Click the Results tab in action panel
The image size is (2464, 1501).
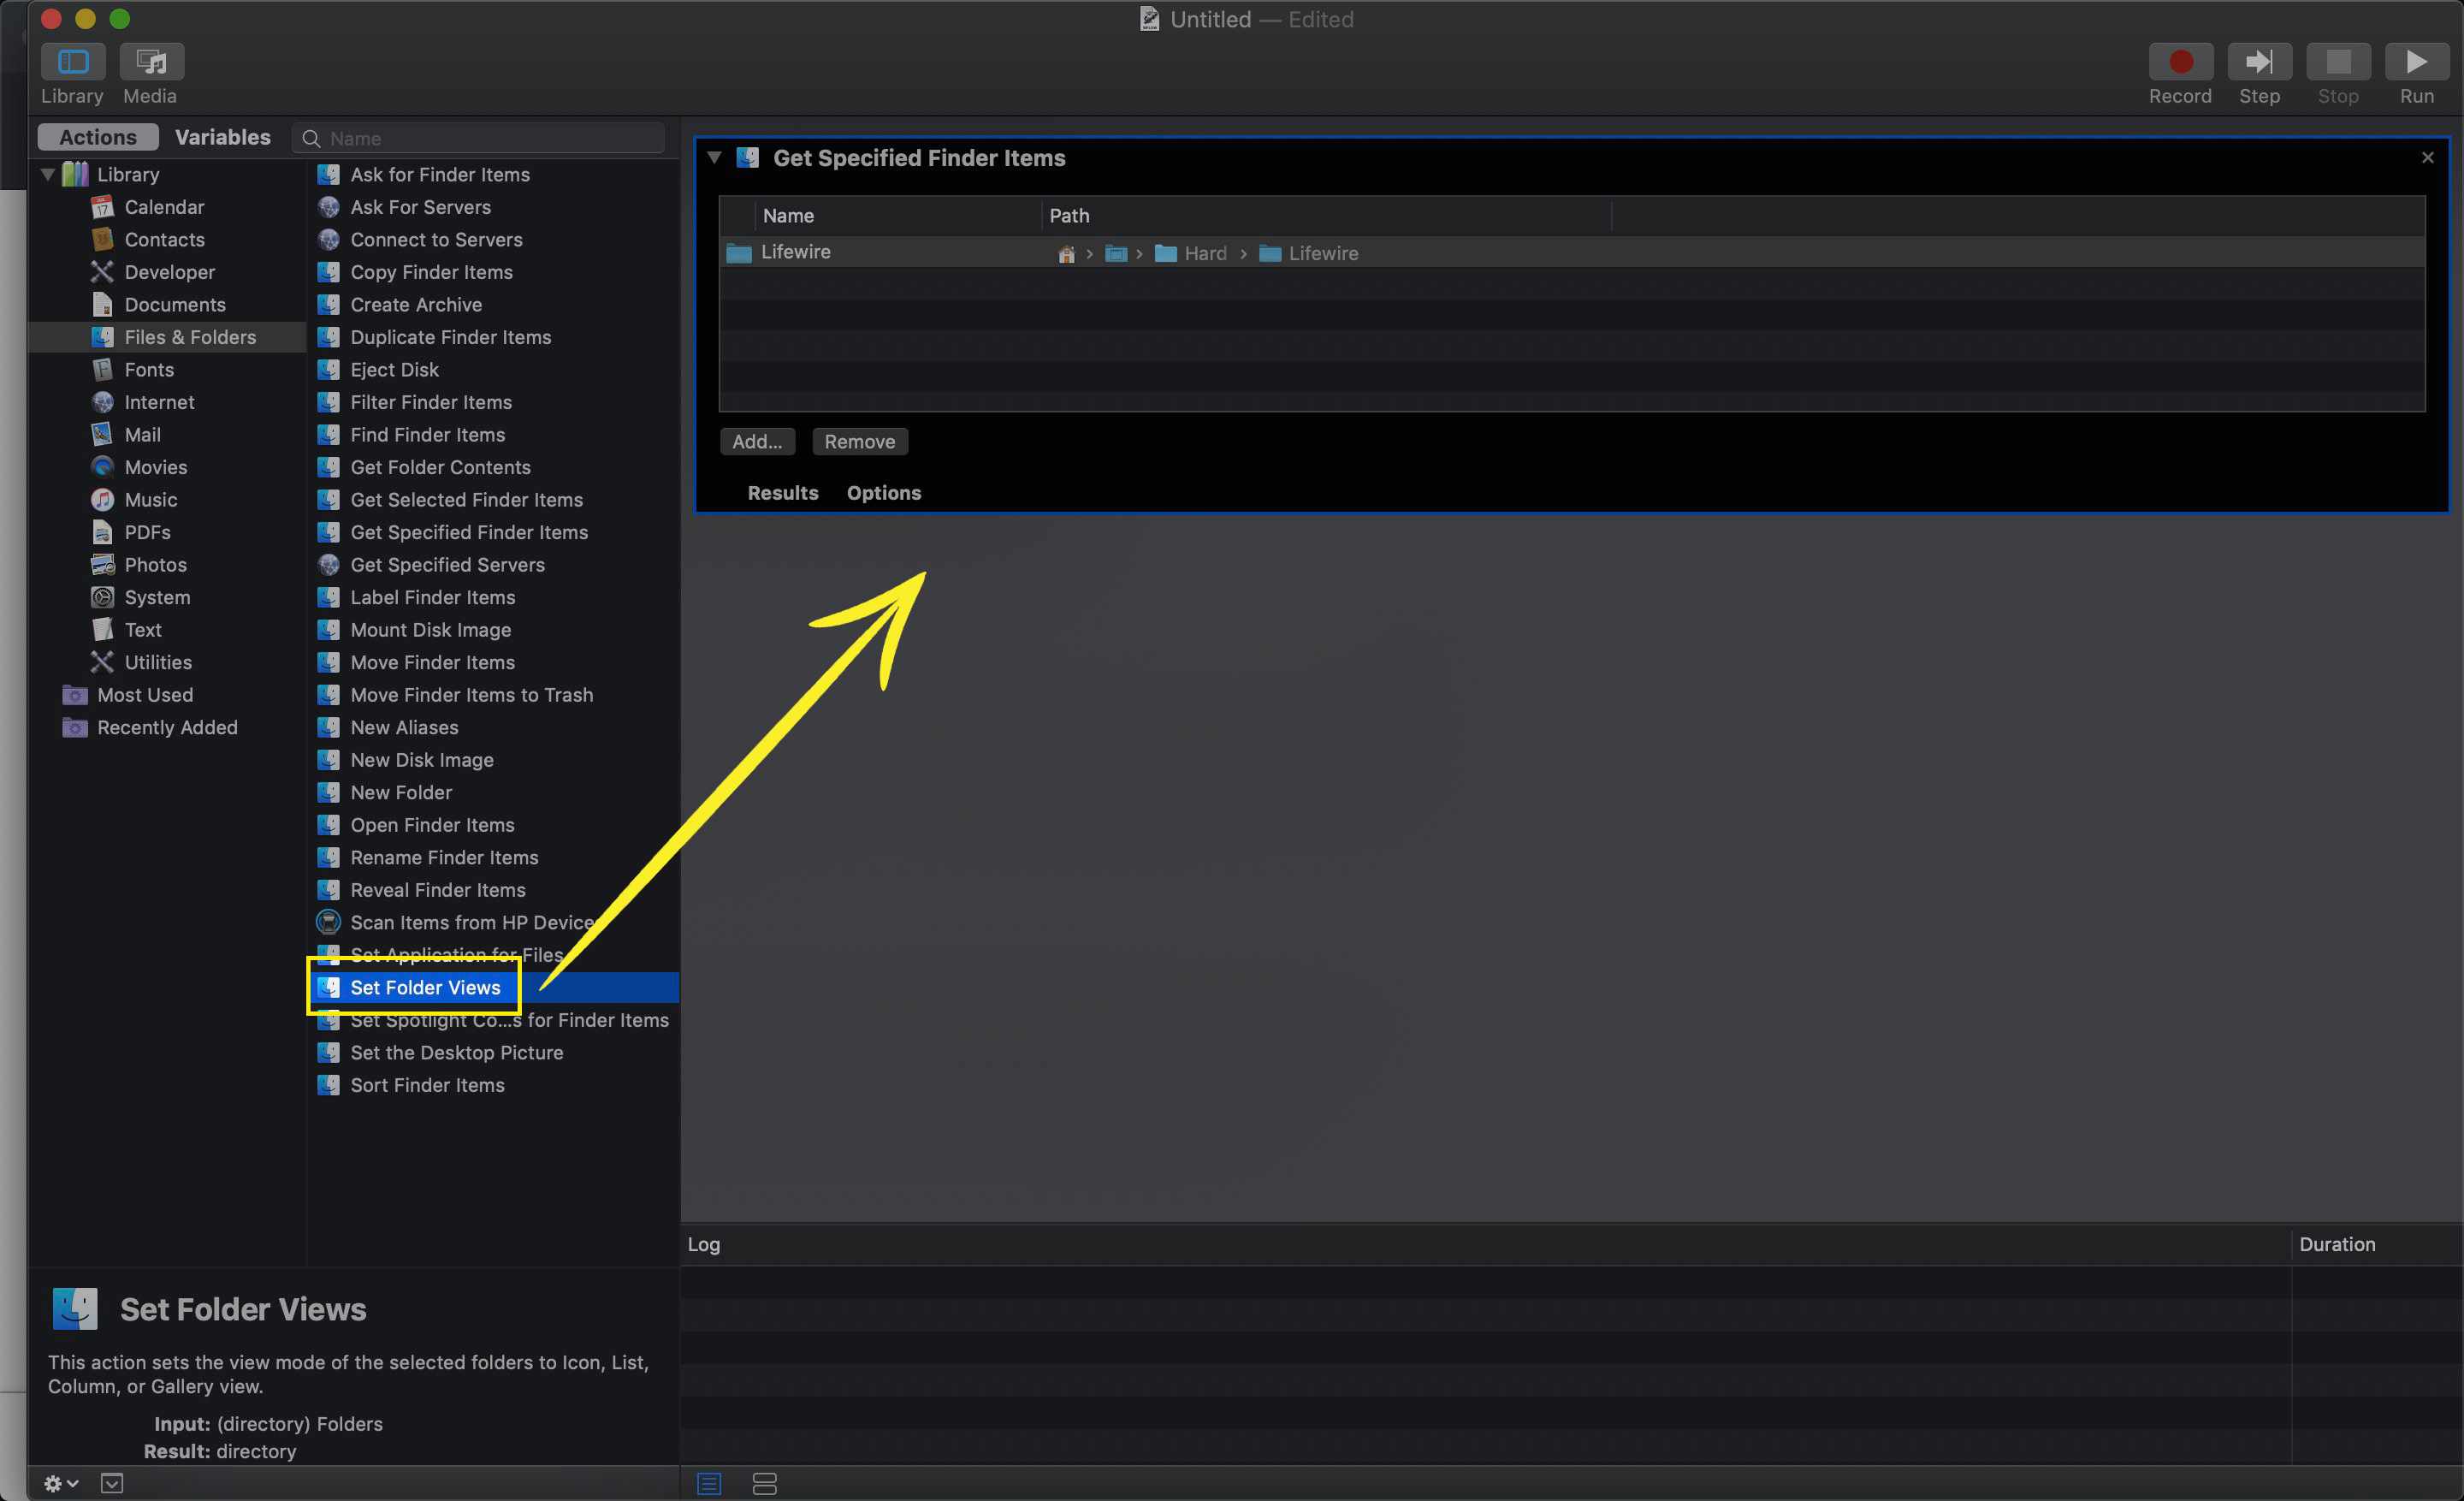[x=781, y=491]
